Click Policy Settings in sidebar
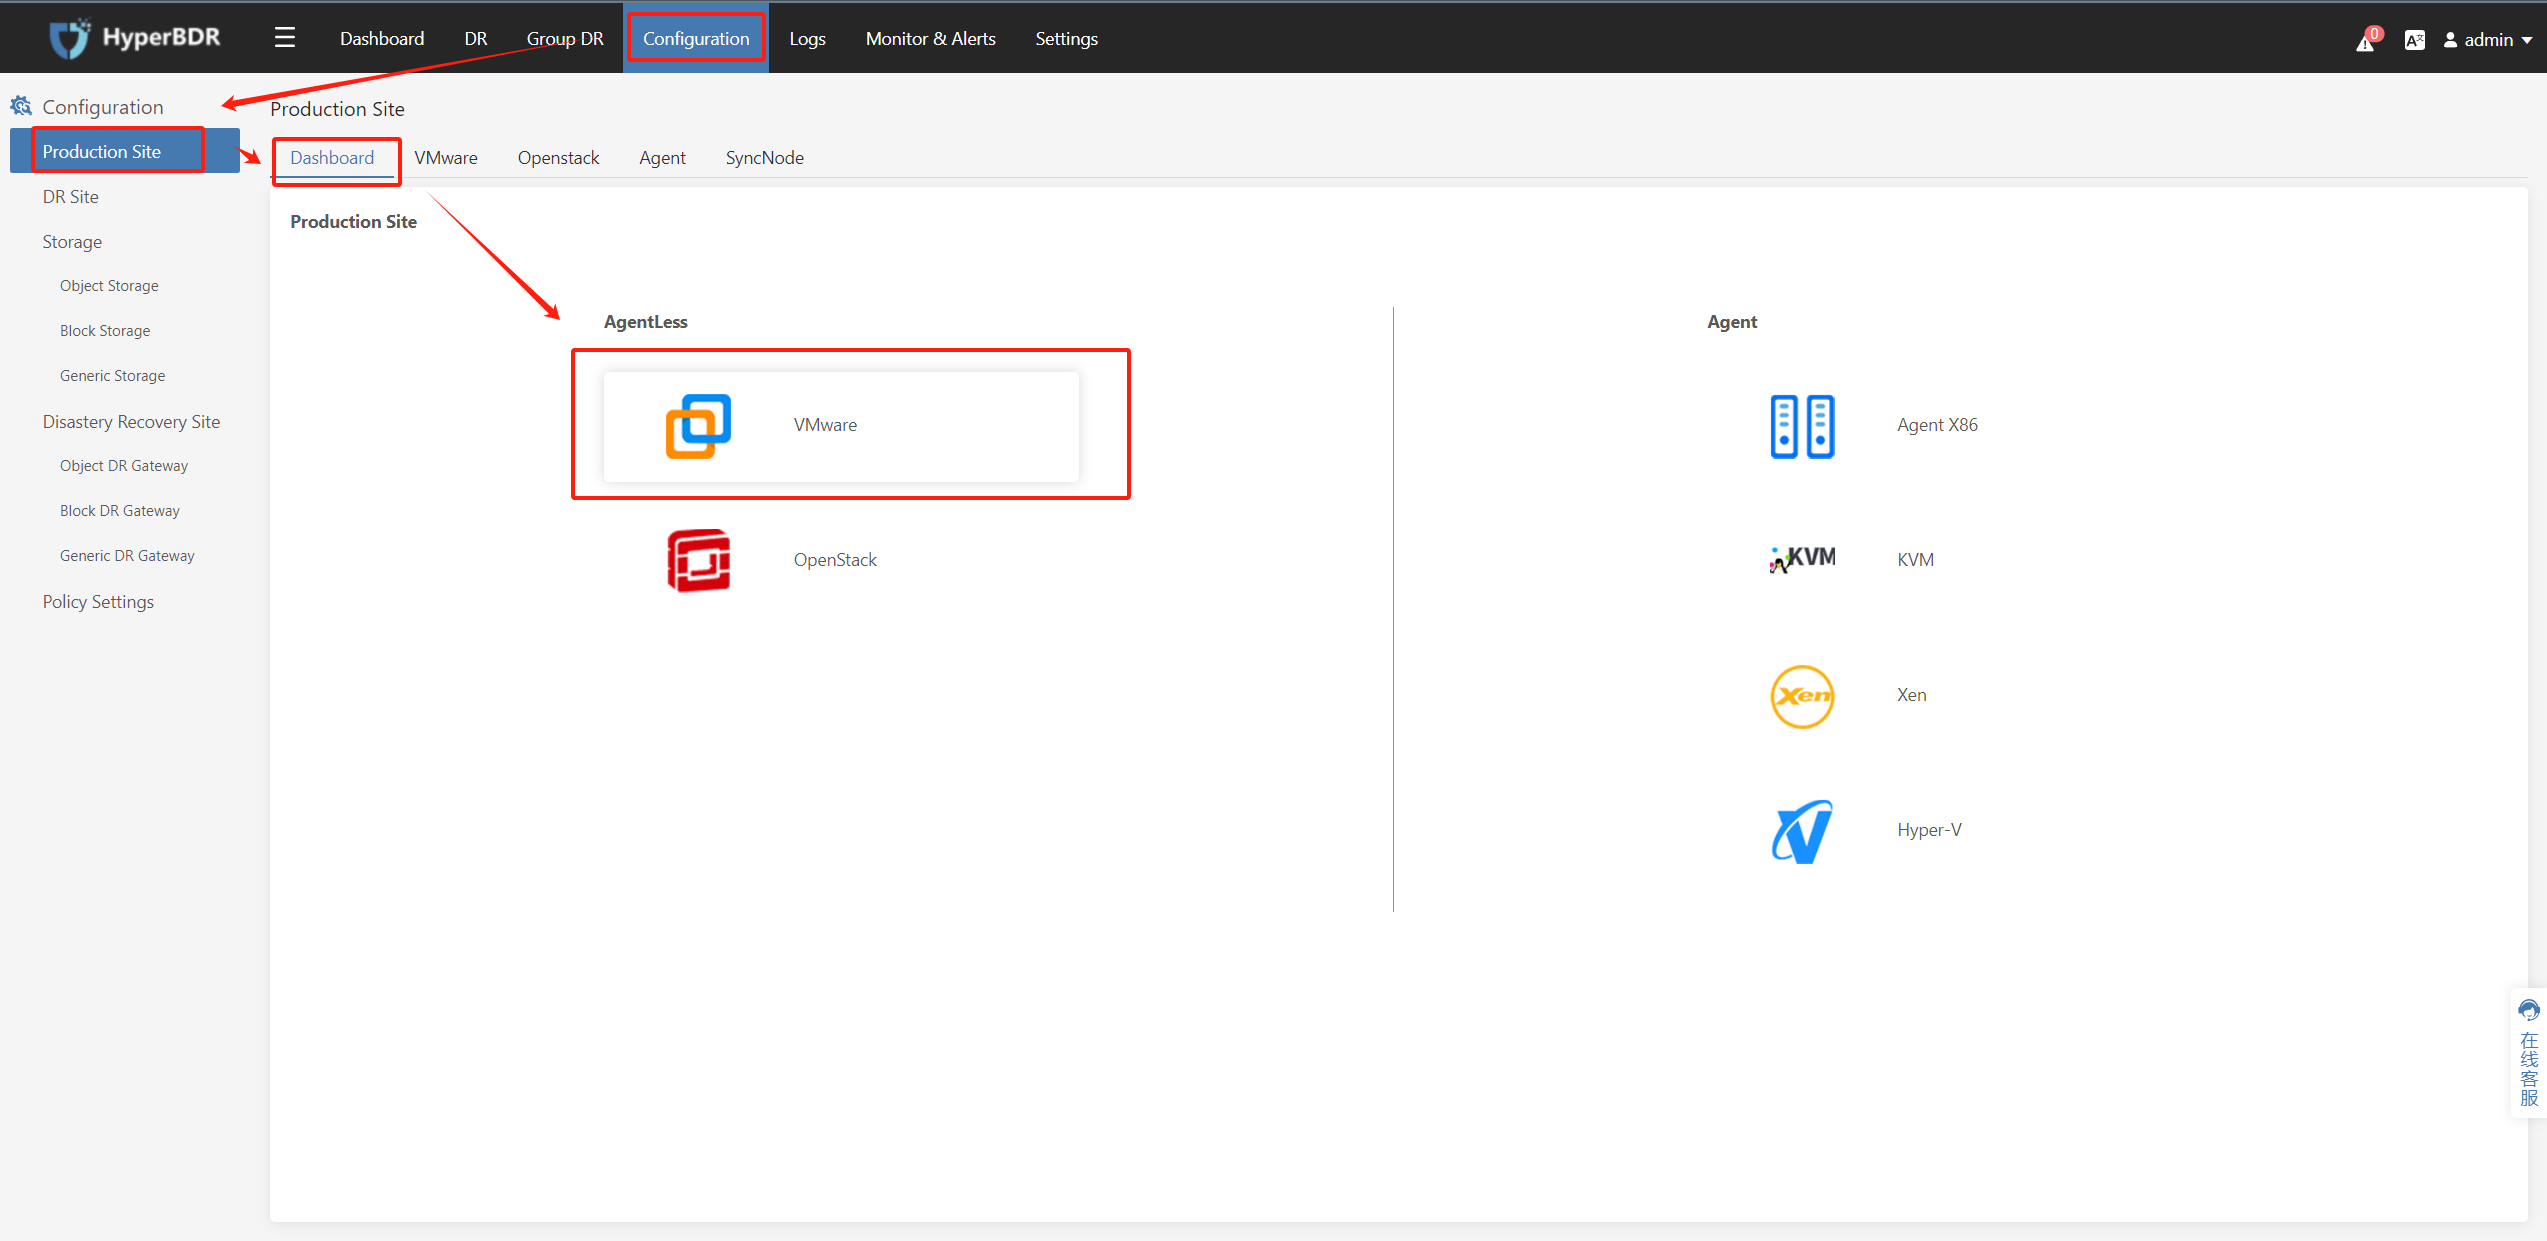The image size is (2547, 1241). [98, 602]
